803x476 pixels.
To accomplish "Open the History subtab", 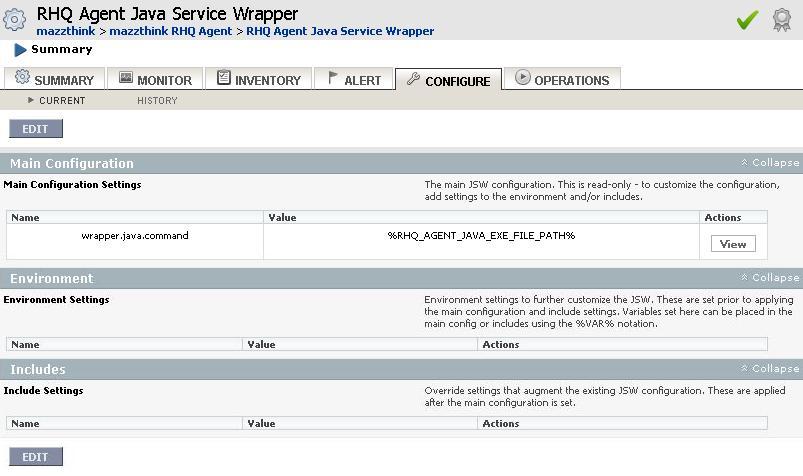I will click(157, 101).
